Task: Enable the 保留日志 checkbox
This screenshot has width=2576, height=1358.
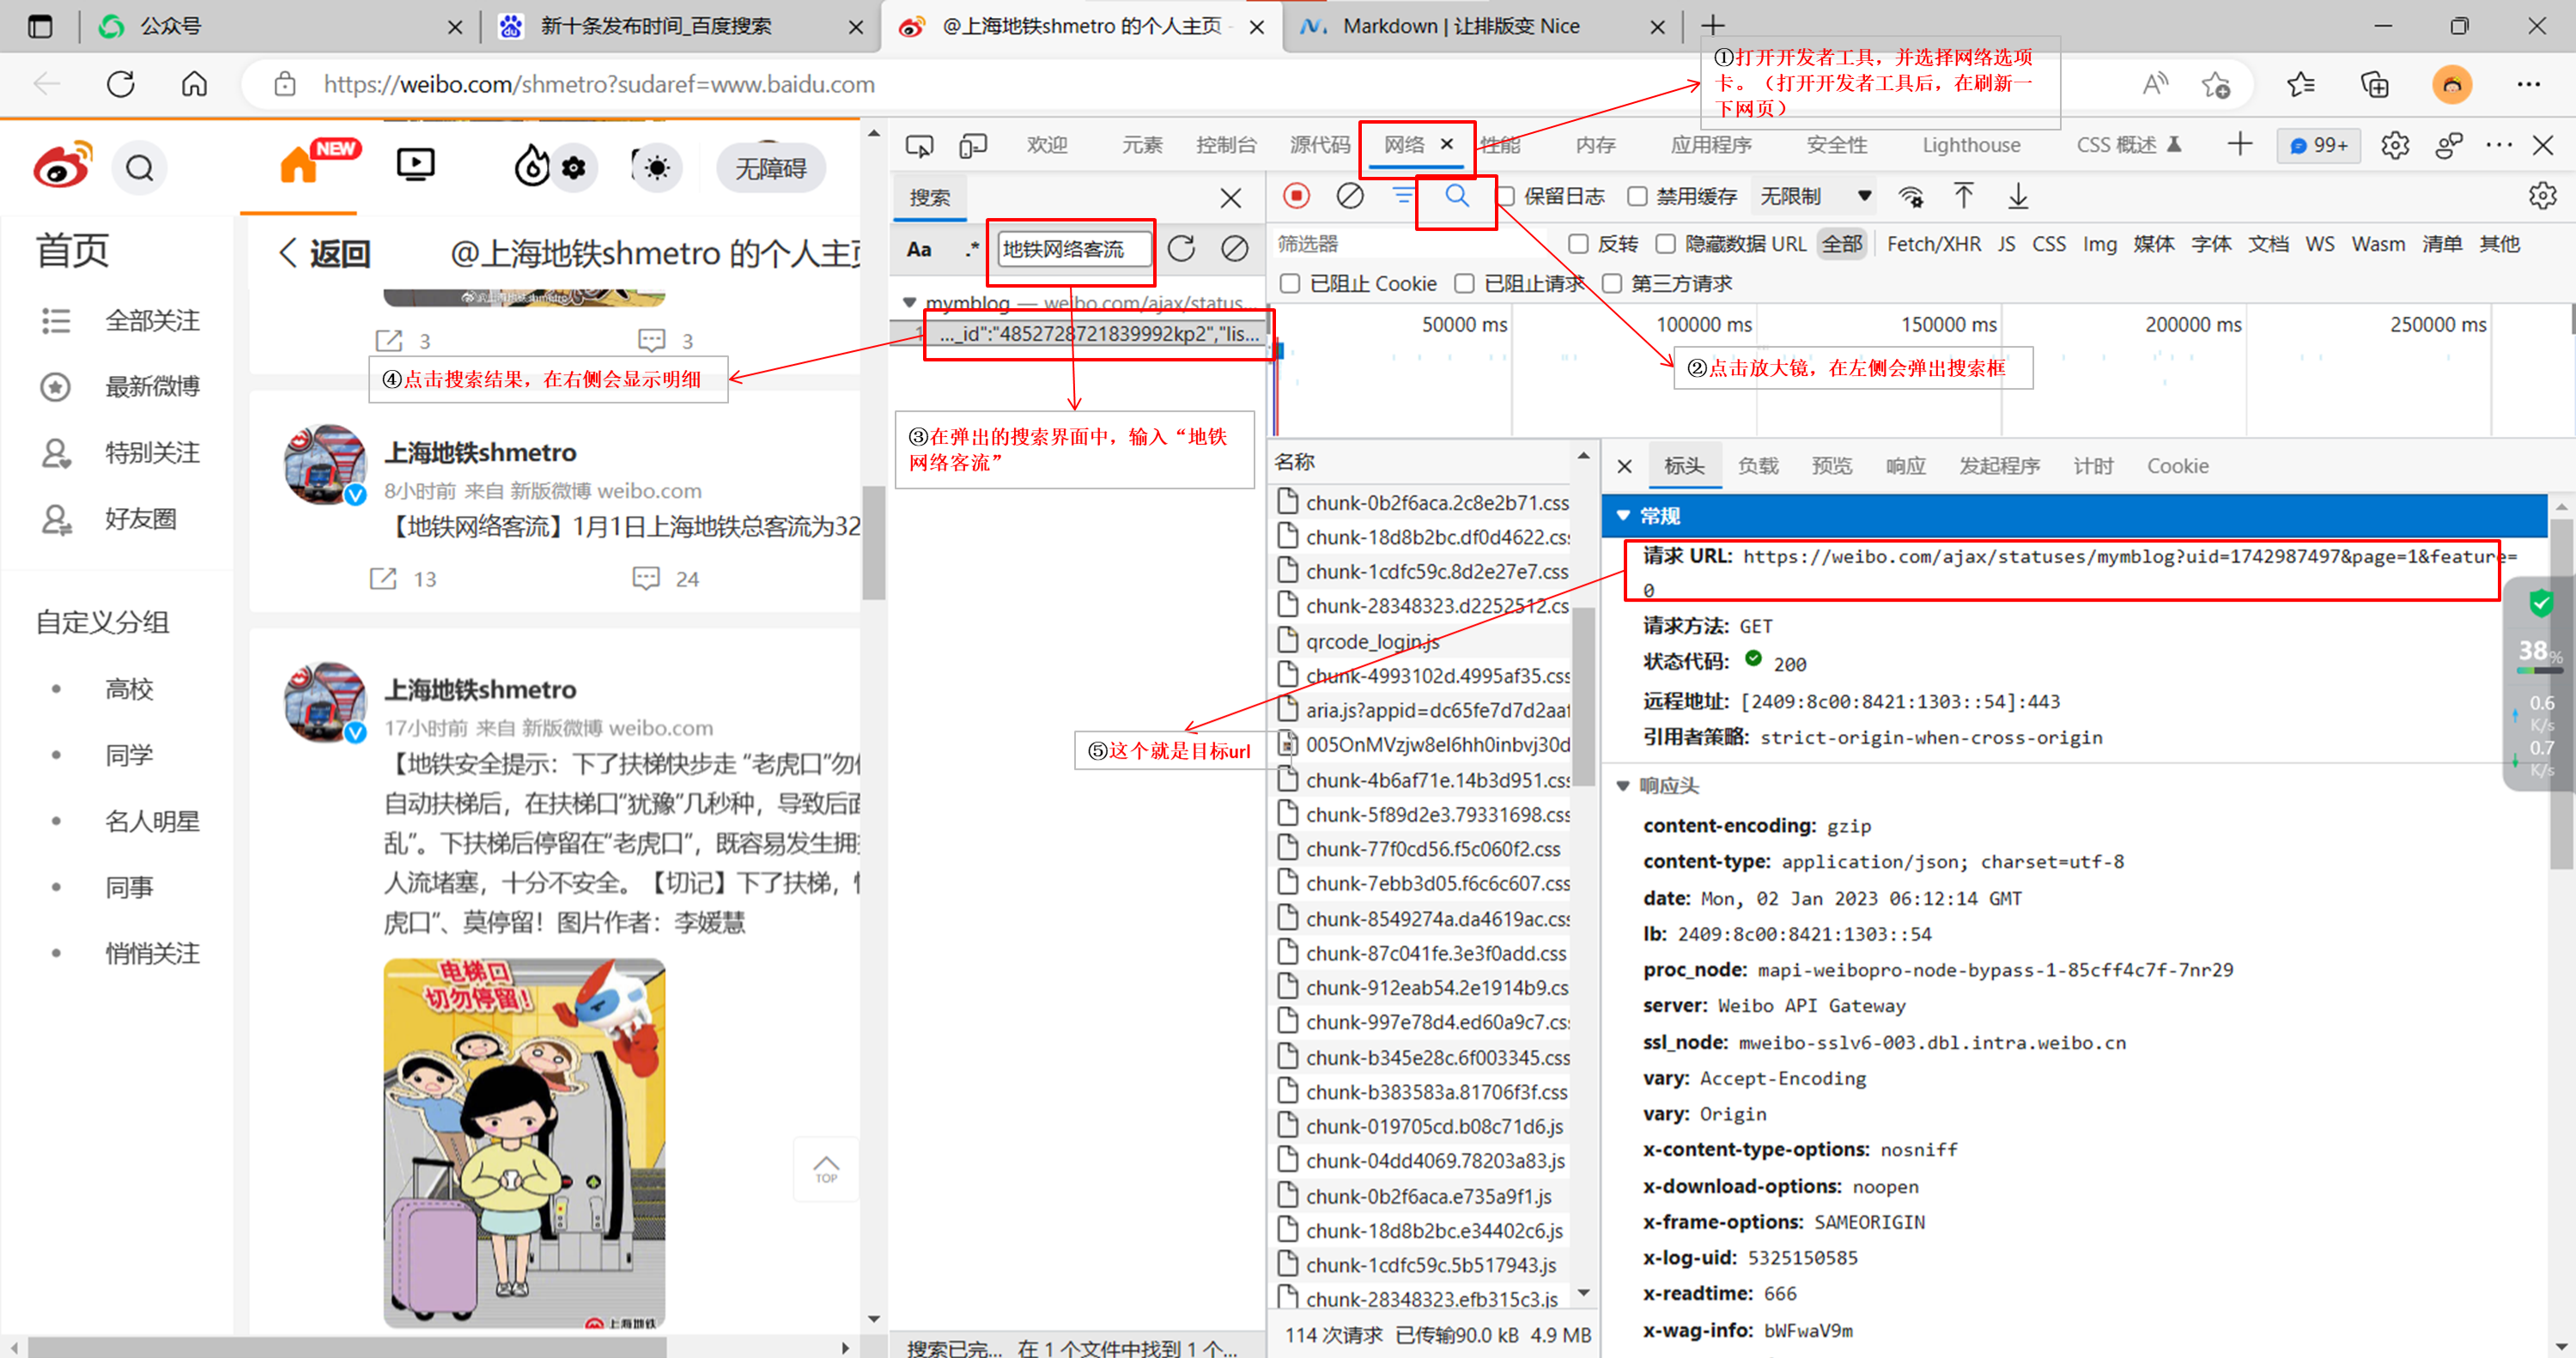Action: (1505, 196)
